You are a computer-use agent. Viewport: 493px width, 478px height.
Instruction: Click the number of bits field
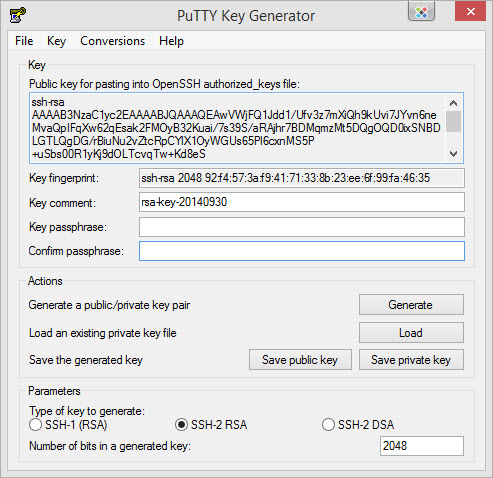tap(422, 446)
